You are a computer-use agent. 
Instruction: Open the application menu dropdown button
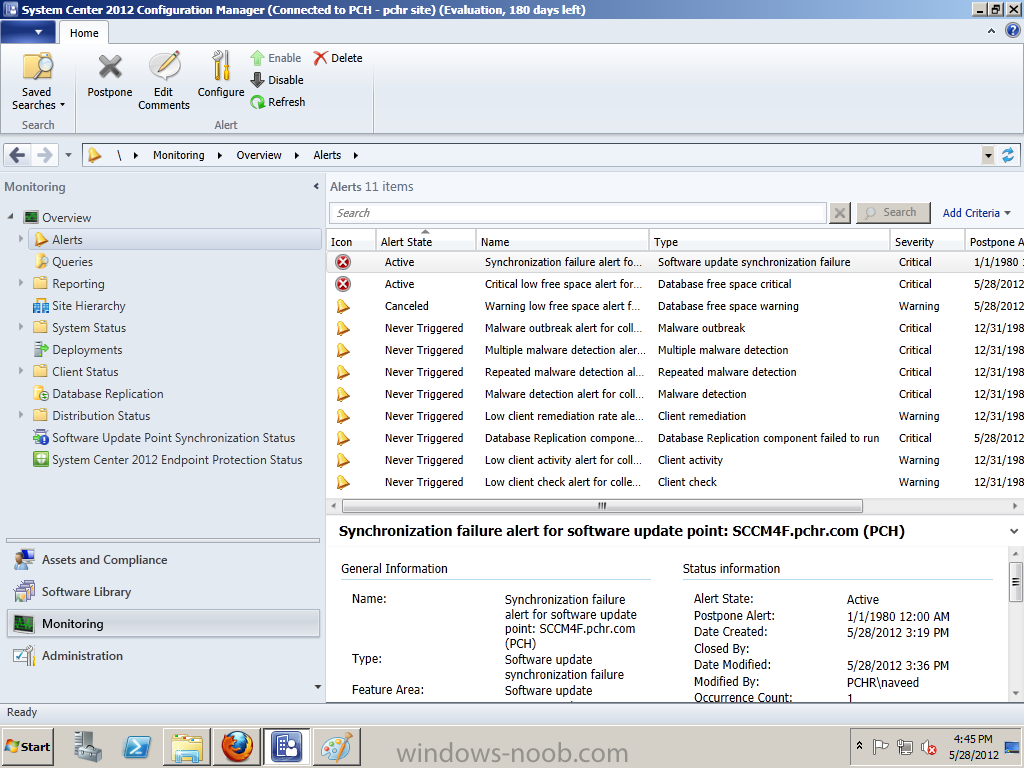pyautogui.click(x=28, y=32)
